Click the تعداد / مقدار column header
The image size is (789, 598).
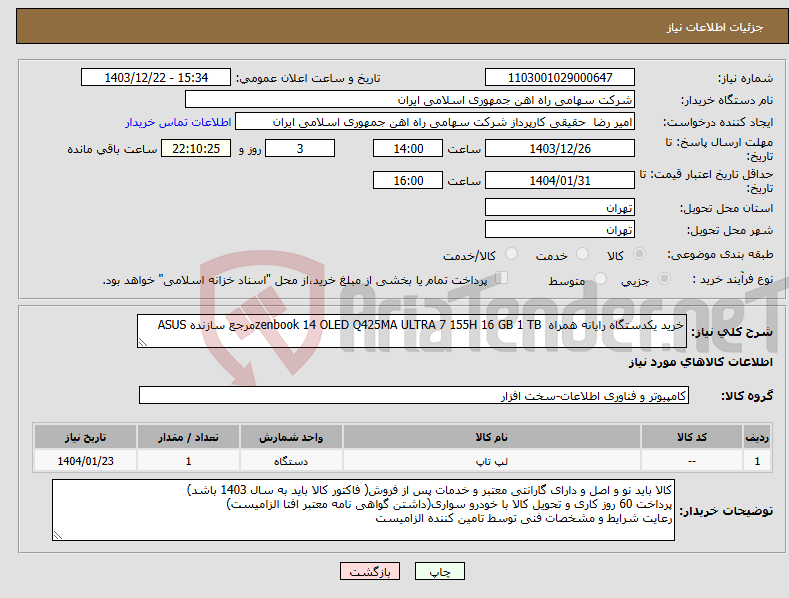188,437
